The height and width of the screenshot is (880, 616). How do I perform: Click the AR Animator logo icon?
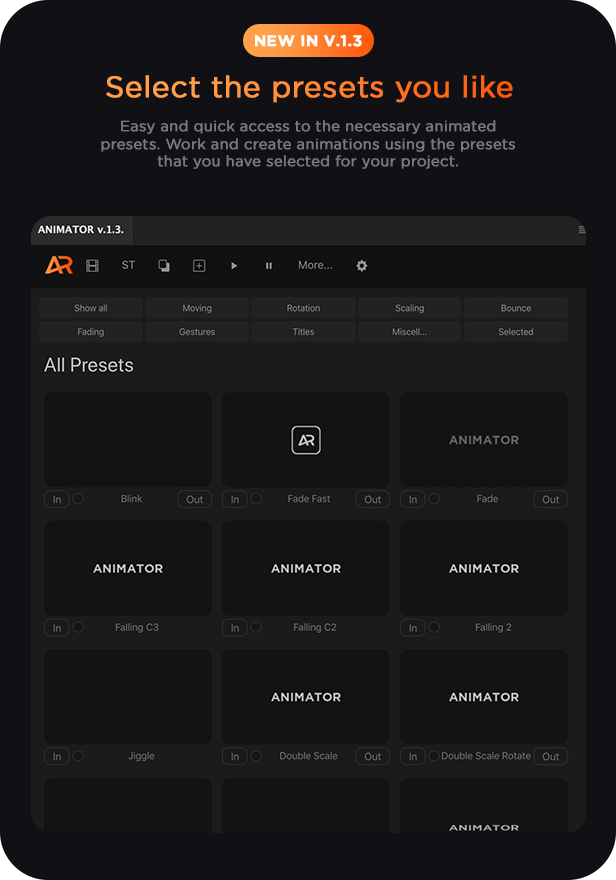coord(59,265)
